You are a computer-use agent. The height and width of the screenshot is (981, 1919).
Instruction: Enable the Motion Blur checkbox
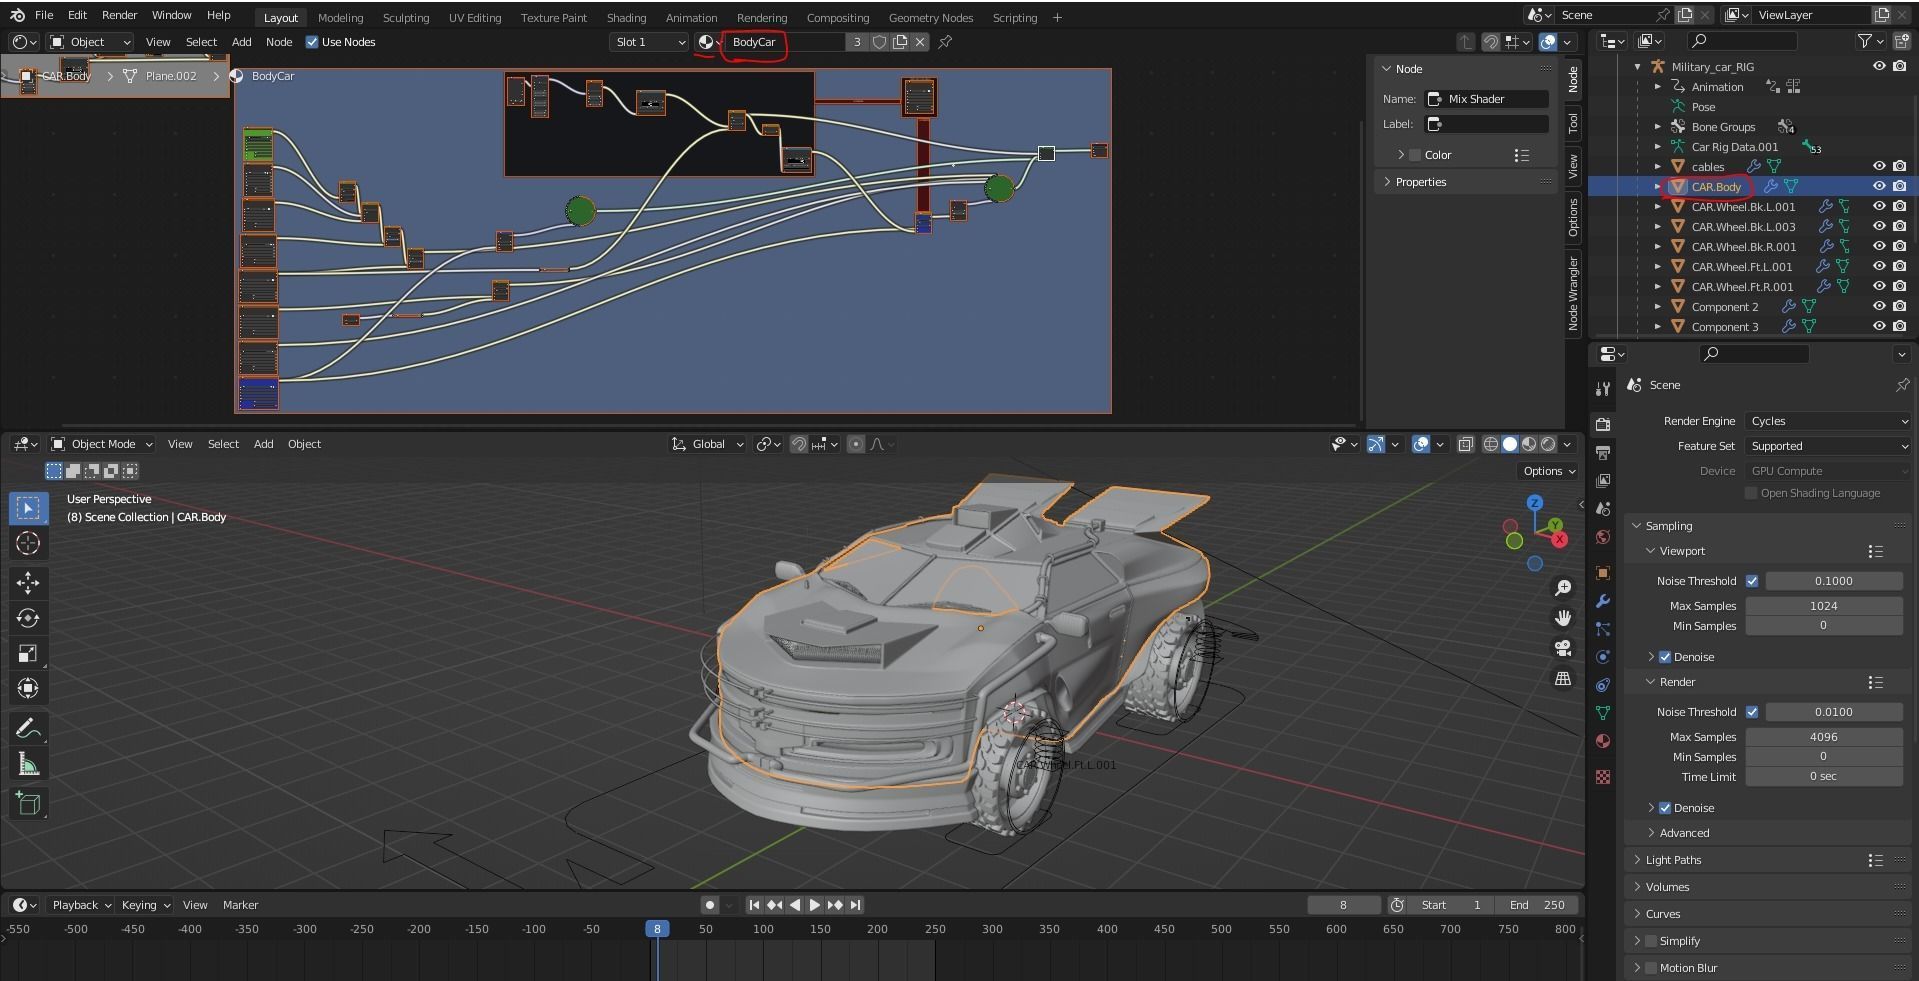coord(1651,968)
